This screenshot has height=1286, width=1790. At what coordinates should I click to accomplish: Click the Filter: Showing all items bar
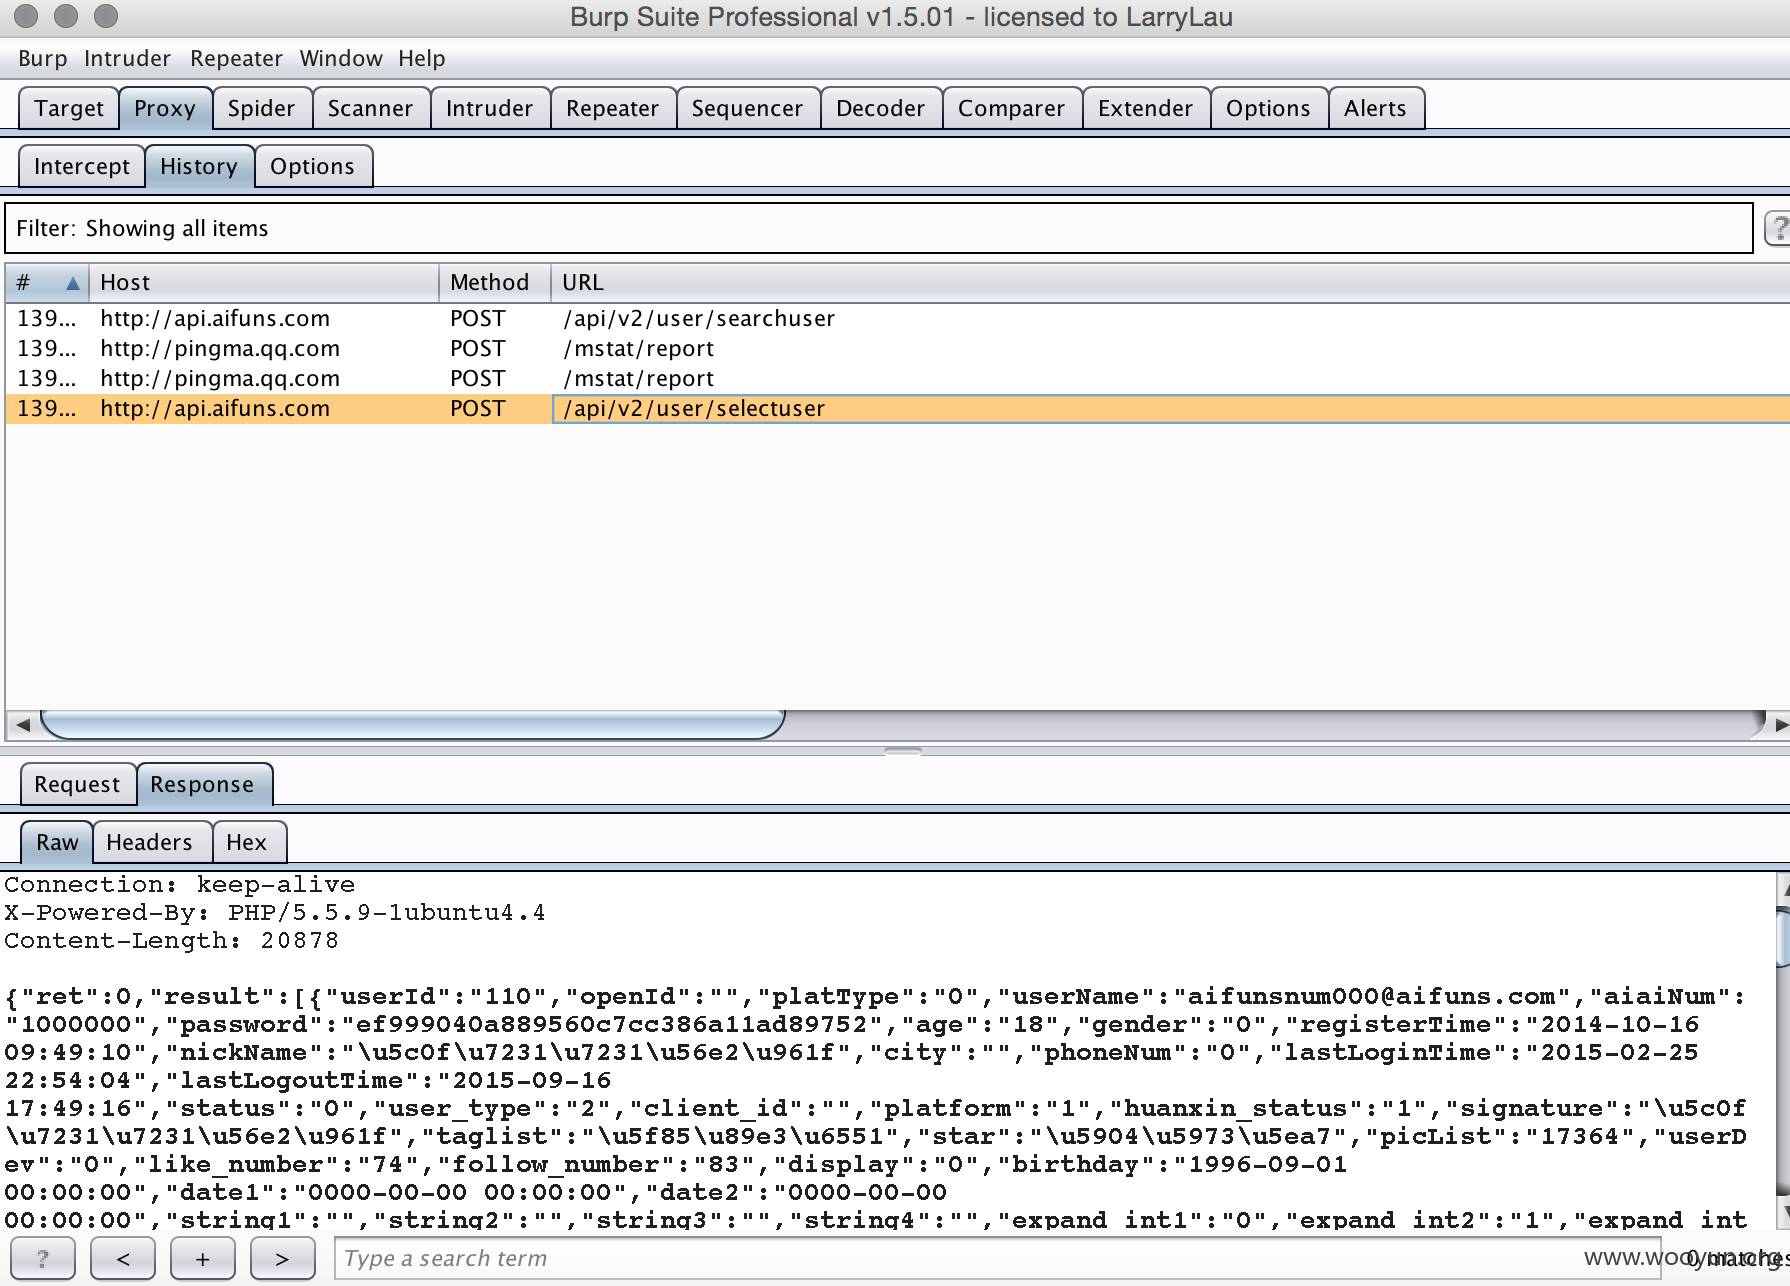point(878,228)
